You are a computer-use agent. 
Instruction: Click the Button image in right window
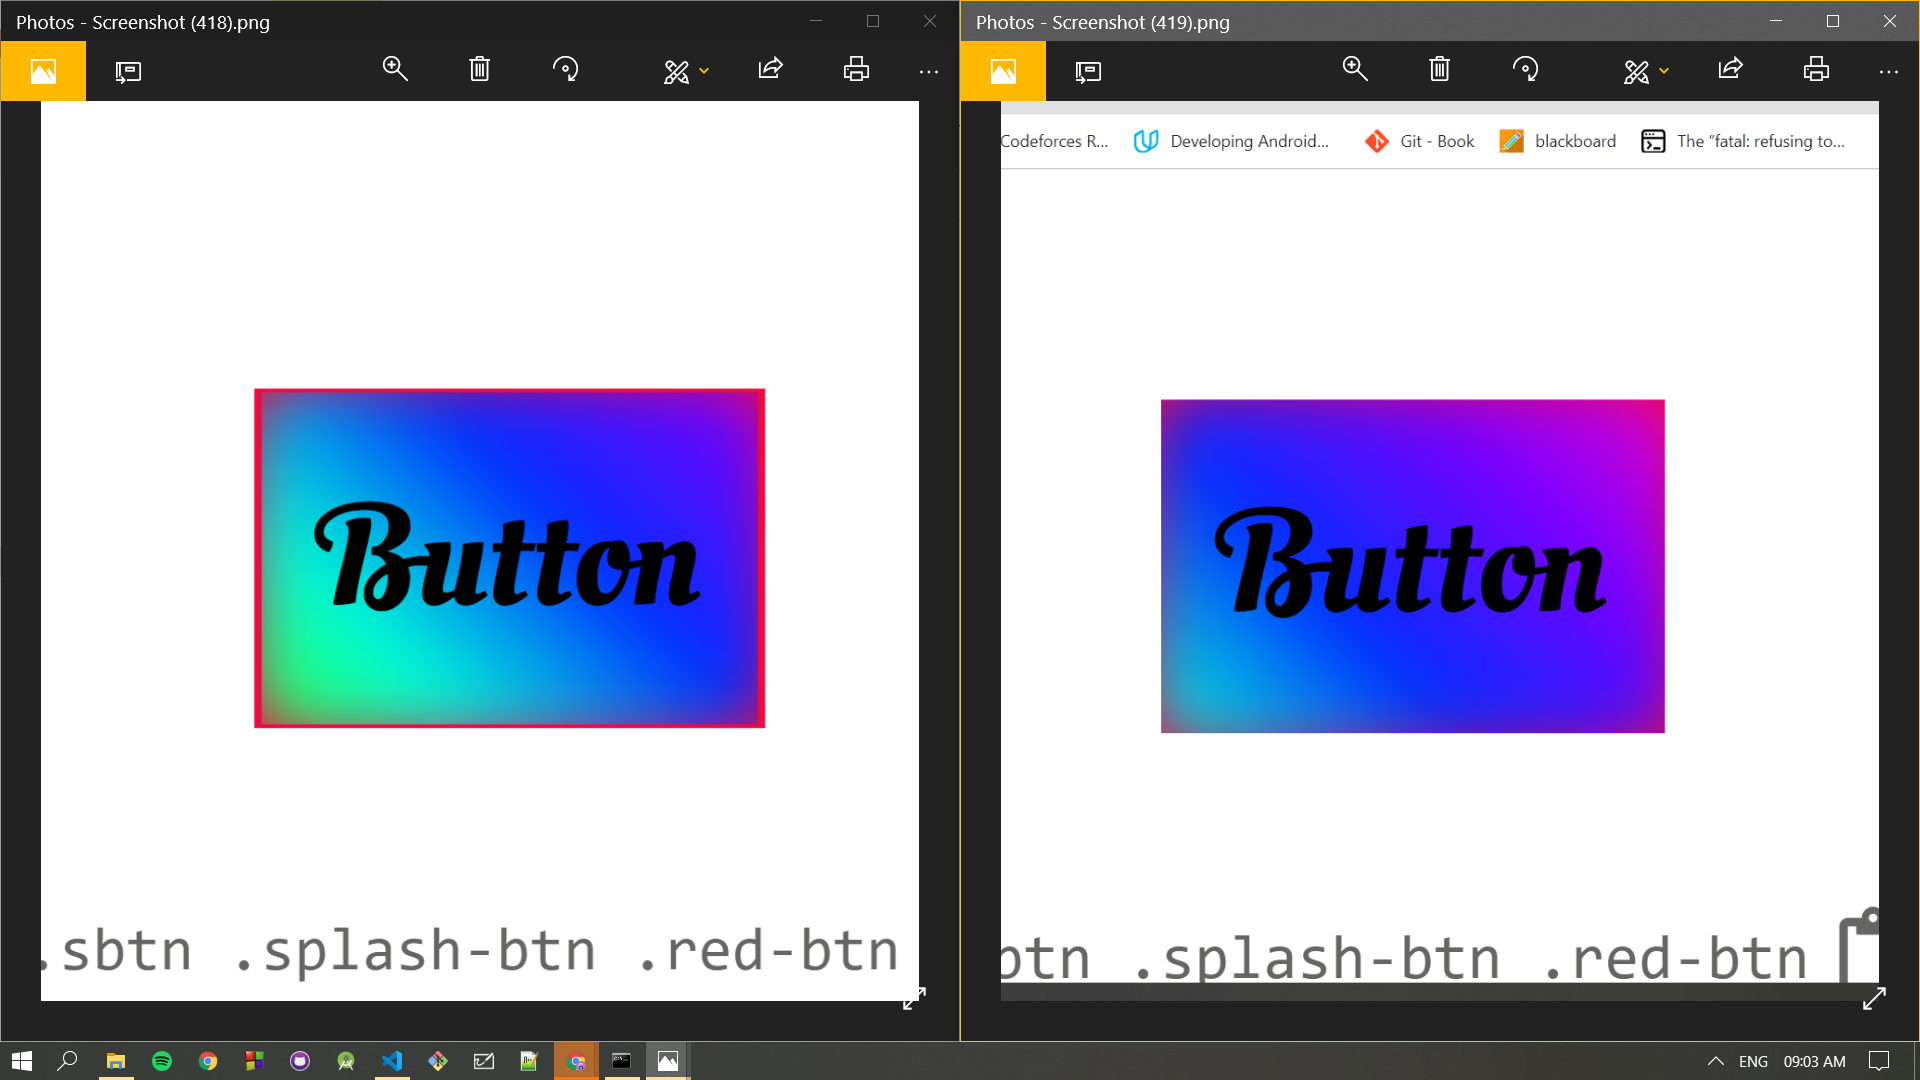(1412, 566)
